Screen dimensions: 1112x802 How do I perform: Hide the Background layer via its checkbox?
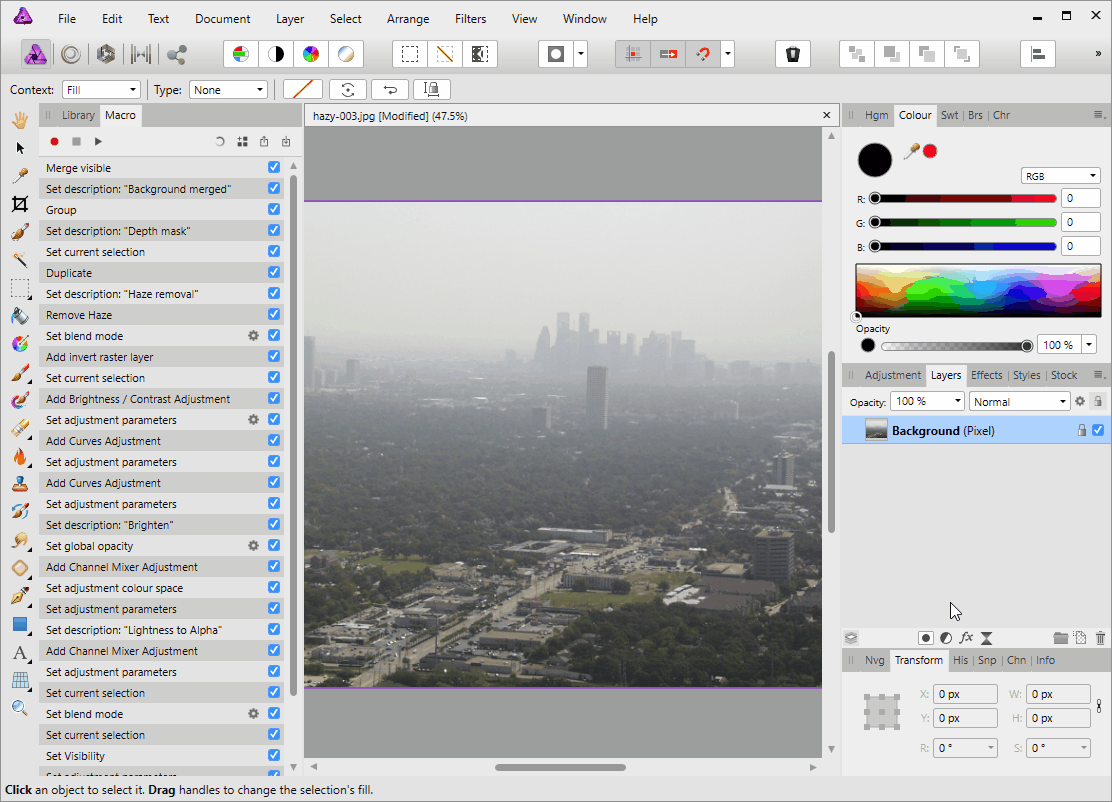1098,430
